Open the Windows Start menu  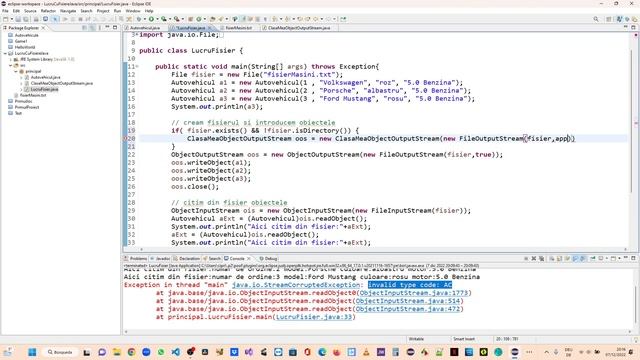click(32, 352)
